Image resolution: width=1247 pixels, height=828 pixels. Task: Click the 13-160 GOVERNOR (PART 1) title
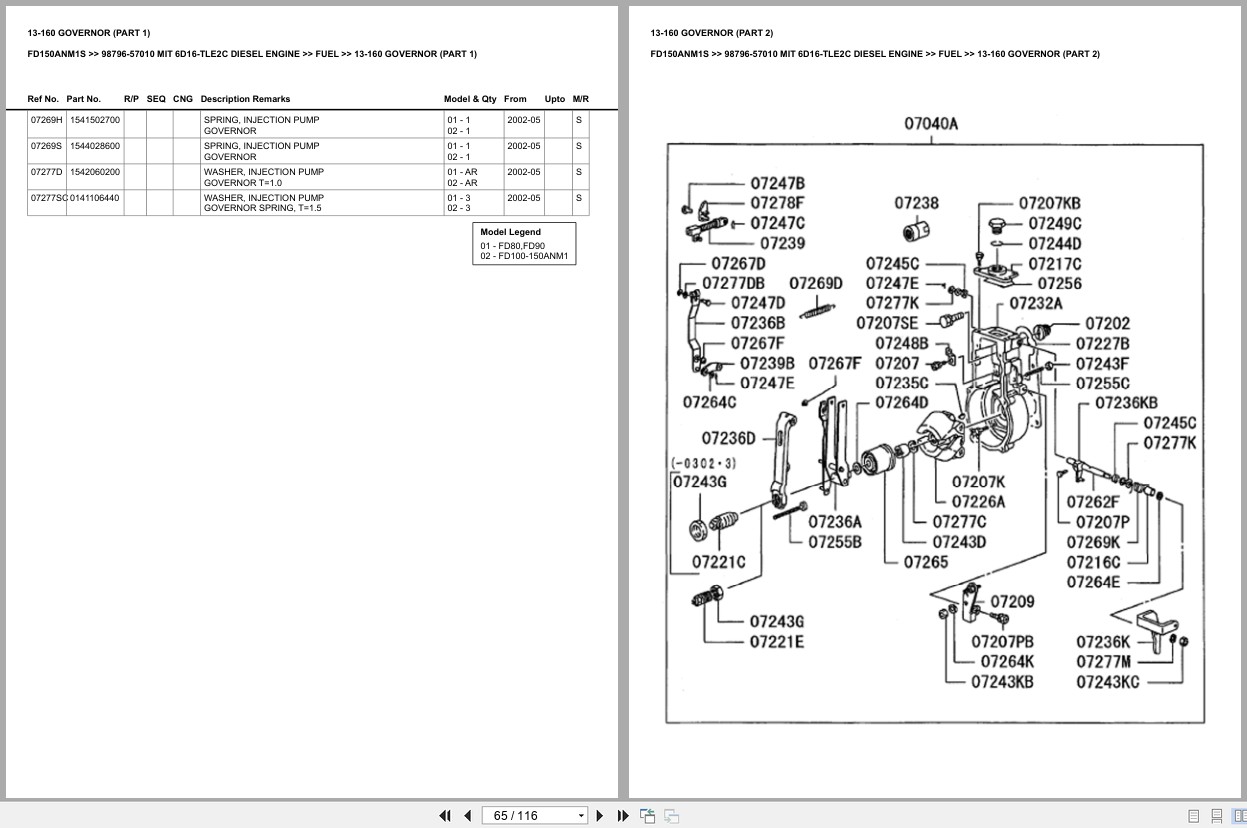pyautogui.click(x=89, y=33)
